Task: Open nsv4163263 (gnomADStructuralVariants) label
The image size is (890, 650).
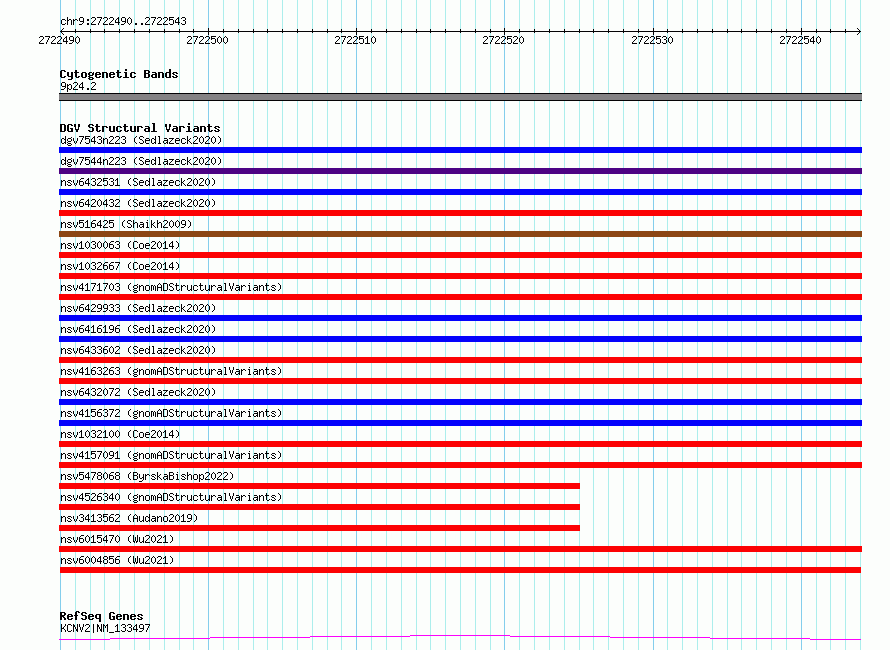Action: [x=171, y=371]
